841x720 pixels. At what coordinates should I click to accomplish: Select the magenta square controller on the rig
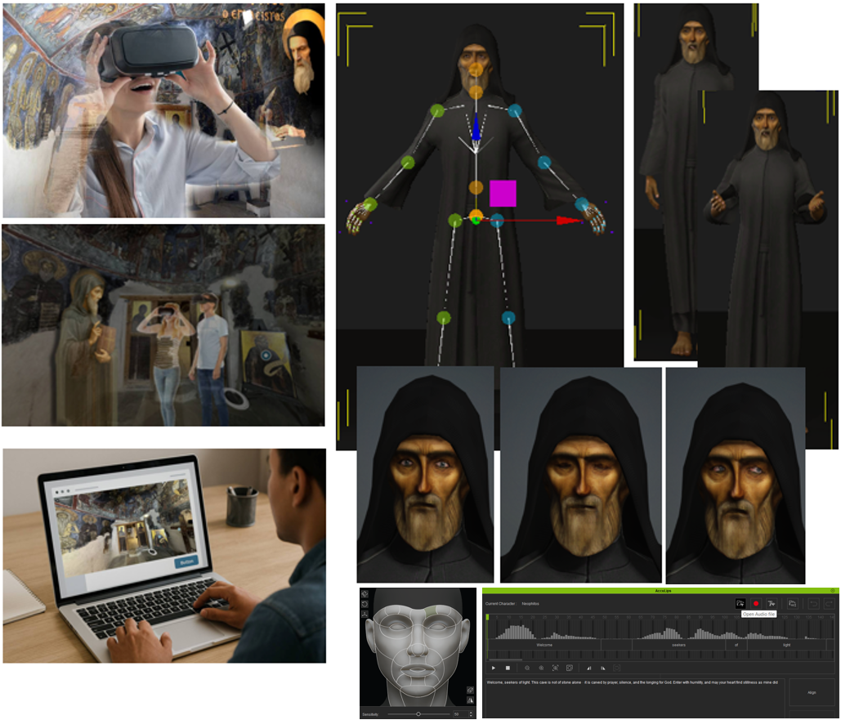[x=502, y=193]
